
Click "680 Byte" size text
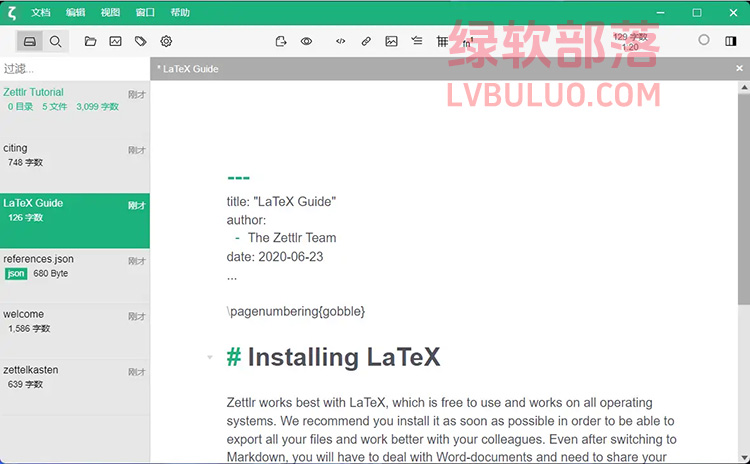point(51,274)
